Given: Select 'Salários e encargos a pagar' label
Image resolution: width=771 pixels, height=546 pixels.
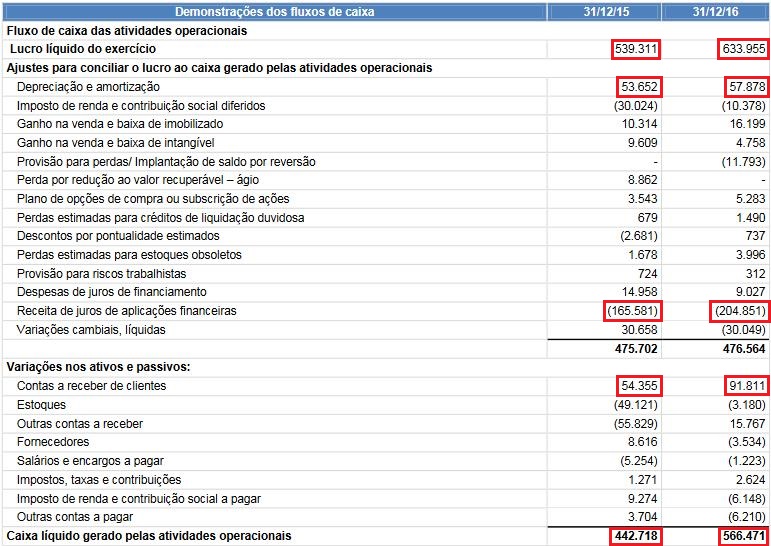Looking at the screenshot, I should 90,461.
